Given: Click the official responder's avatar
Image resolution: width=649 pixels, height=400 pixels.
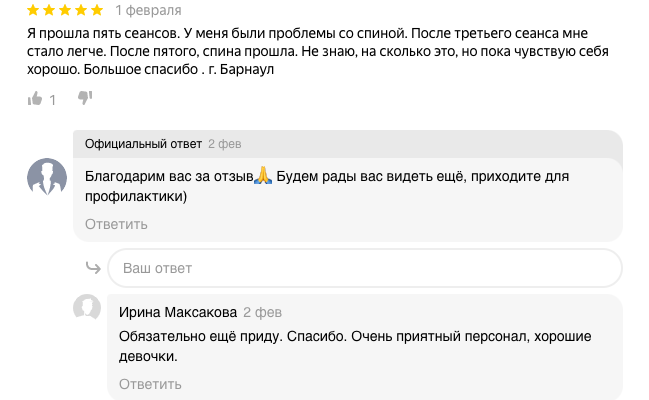Looking at the screenshot, I should click(46, 177).
